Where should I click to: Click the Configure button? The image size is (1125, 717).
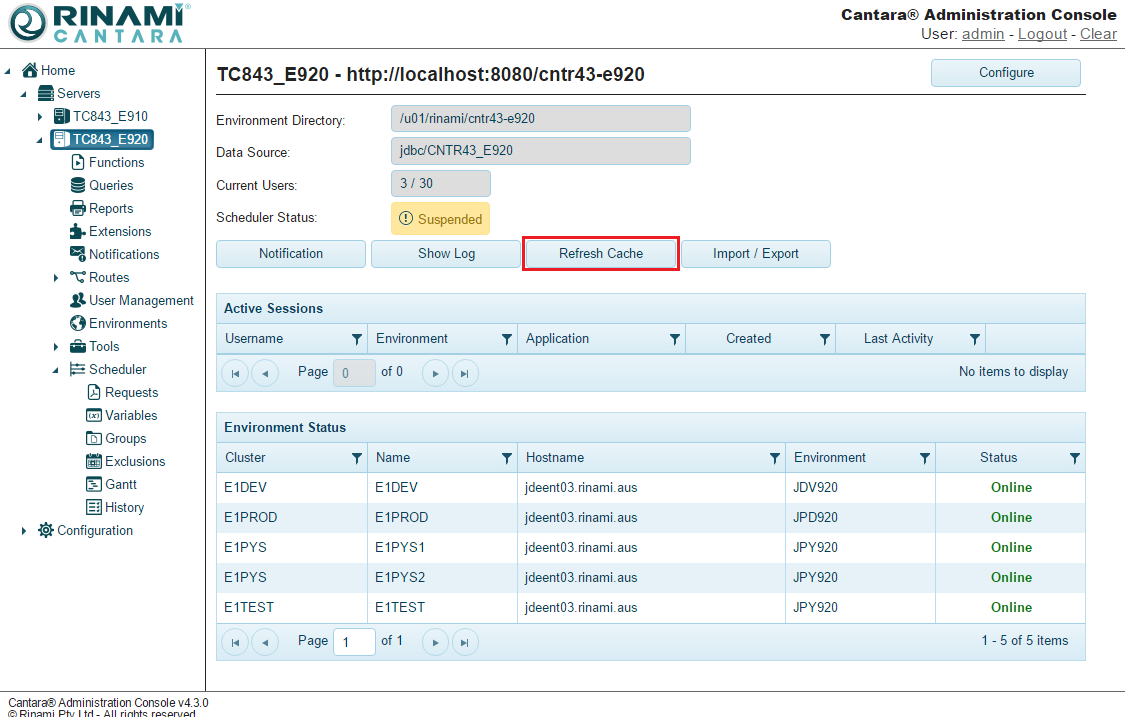pos(1005,73)
